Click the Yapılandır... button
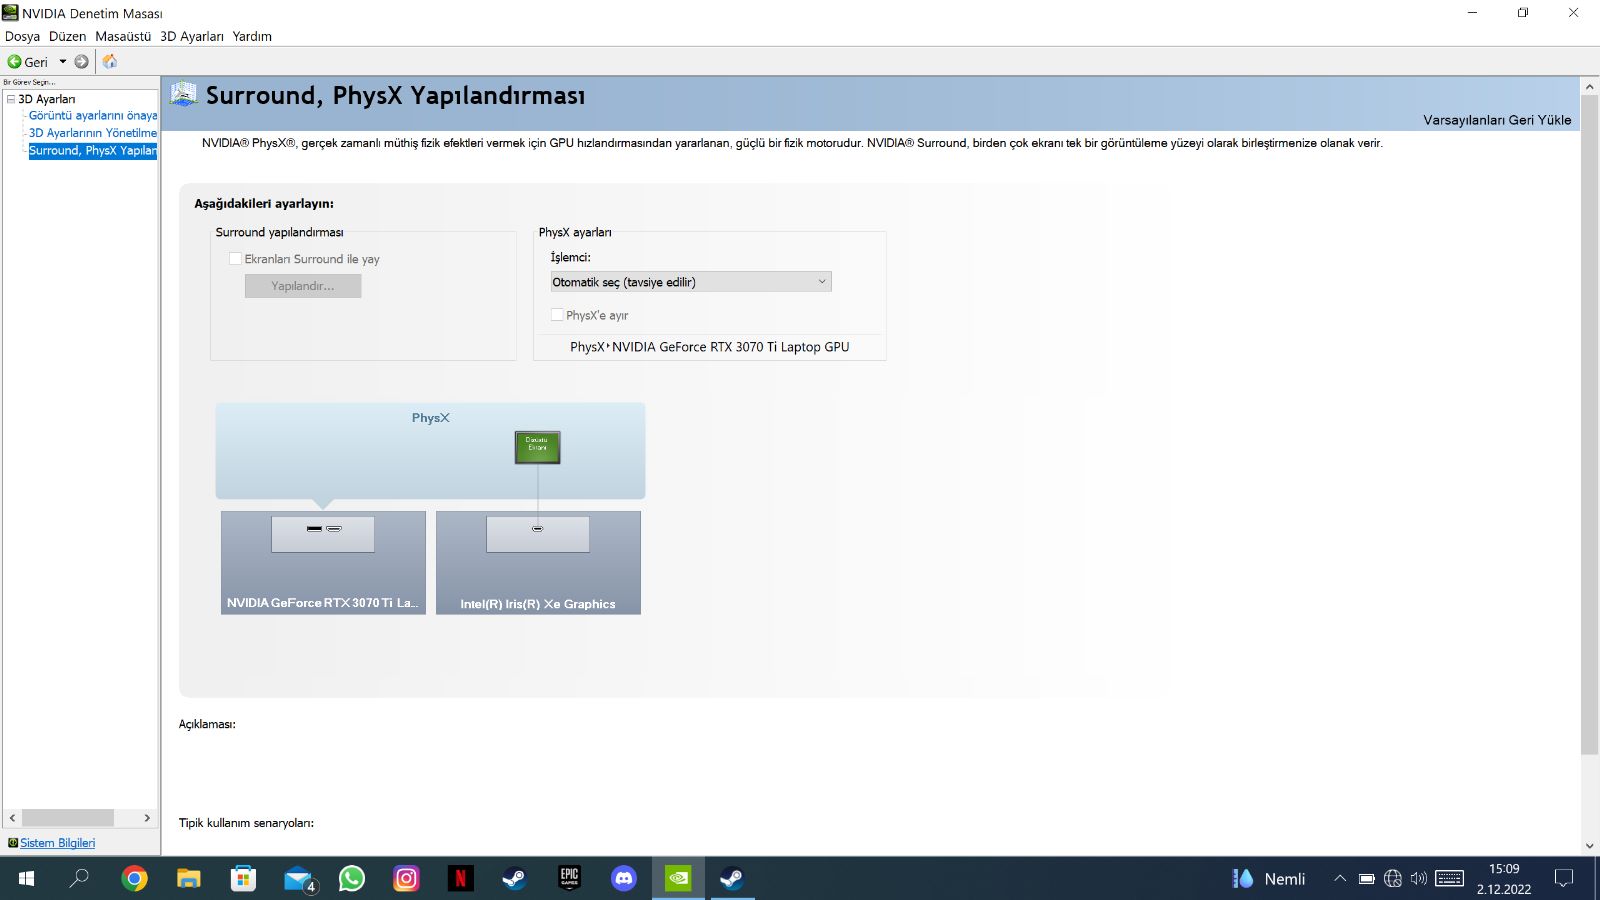Viewport: 1600px width, 900px height. [x=303, y=286]
